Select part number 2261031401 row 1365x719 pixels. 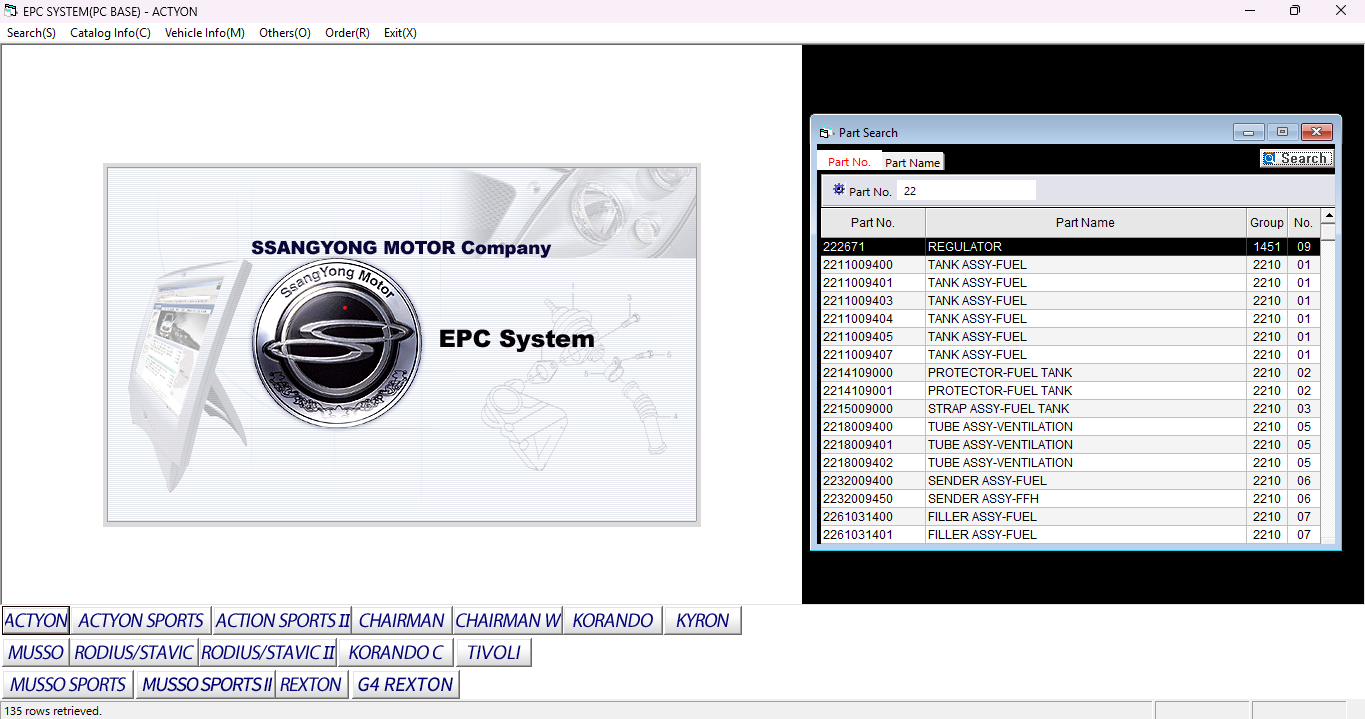[1070, 535]
